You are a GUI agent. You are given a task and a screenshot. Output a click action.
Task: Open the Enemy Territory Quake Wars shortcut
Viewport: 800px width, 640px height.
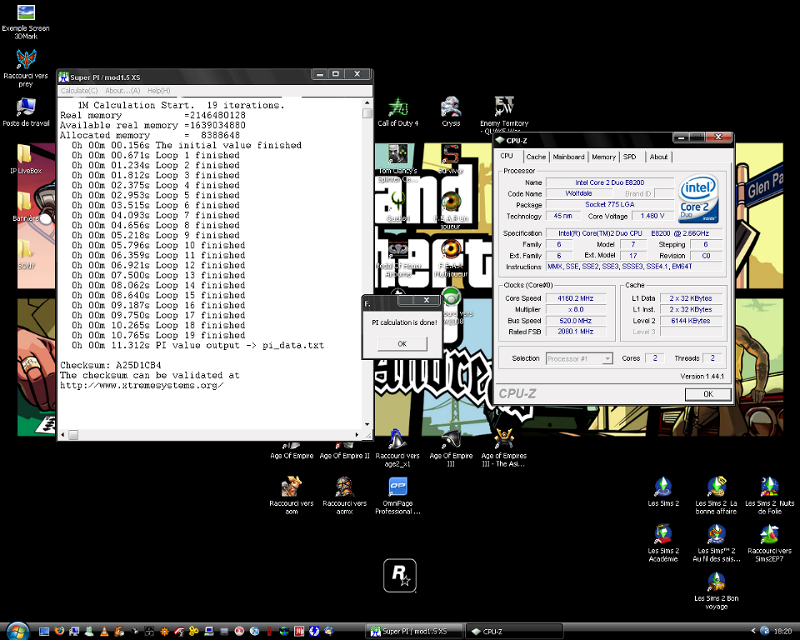click(504, 114)
